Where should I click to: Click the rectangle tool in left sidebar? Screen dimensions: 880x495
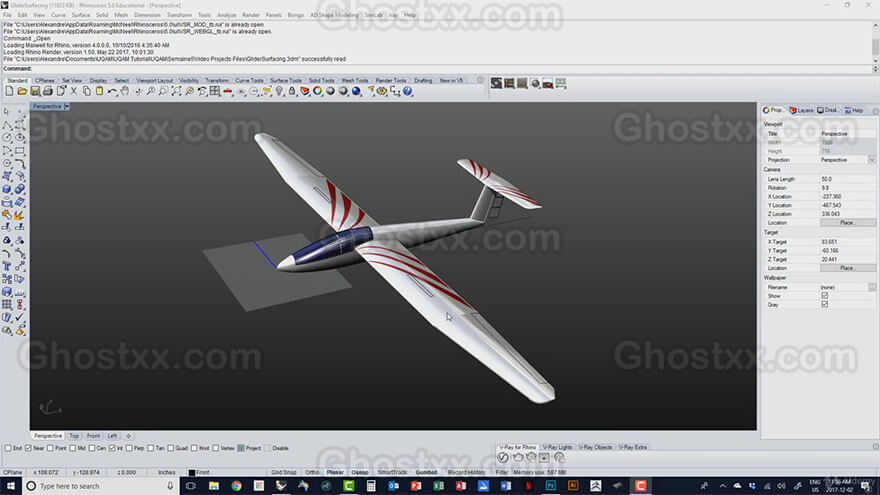20,150
